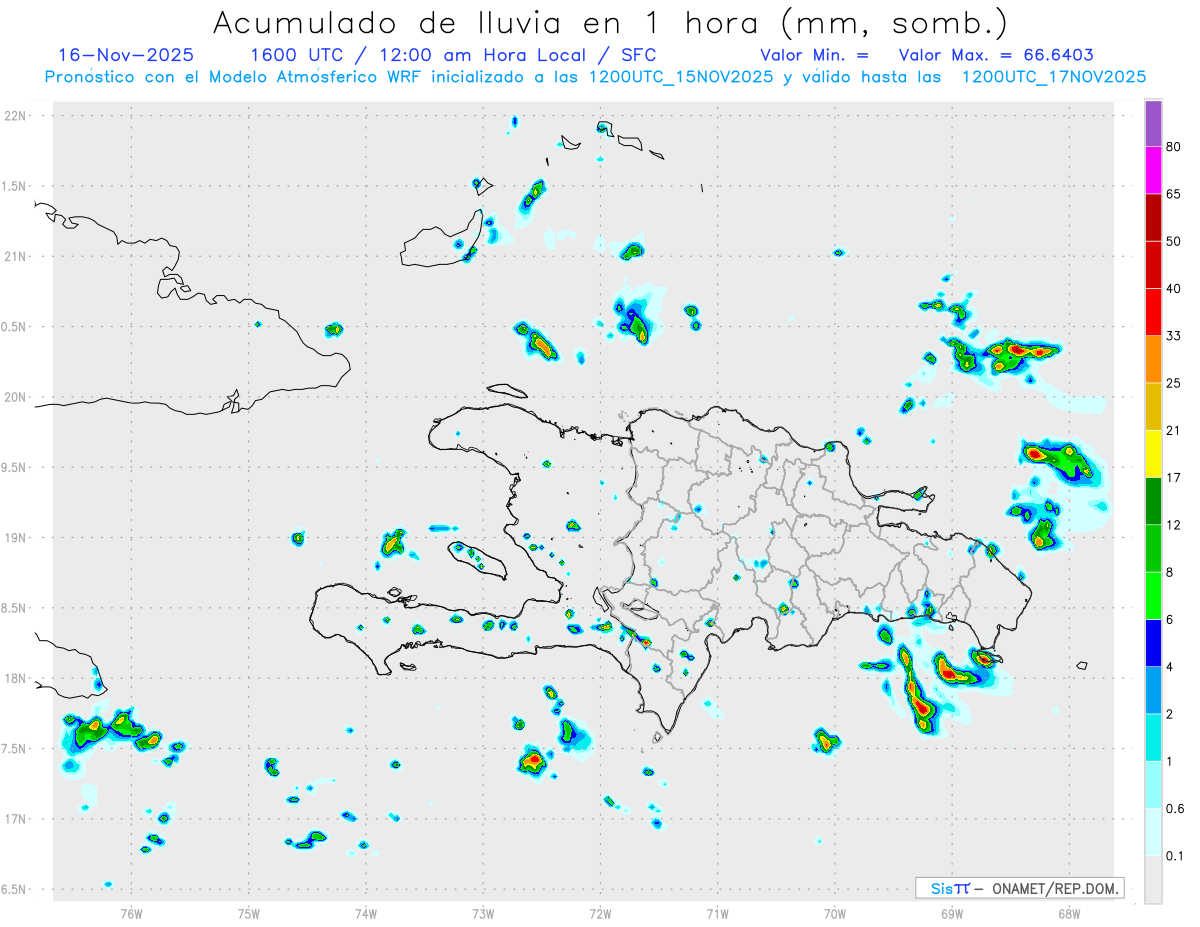Image resolution: width=1200 pixels, height=927 pixels.
Task: Click the '19N' latitude label
Action: tap(14, 537)
